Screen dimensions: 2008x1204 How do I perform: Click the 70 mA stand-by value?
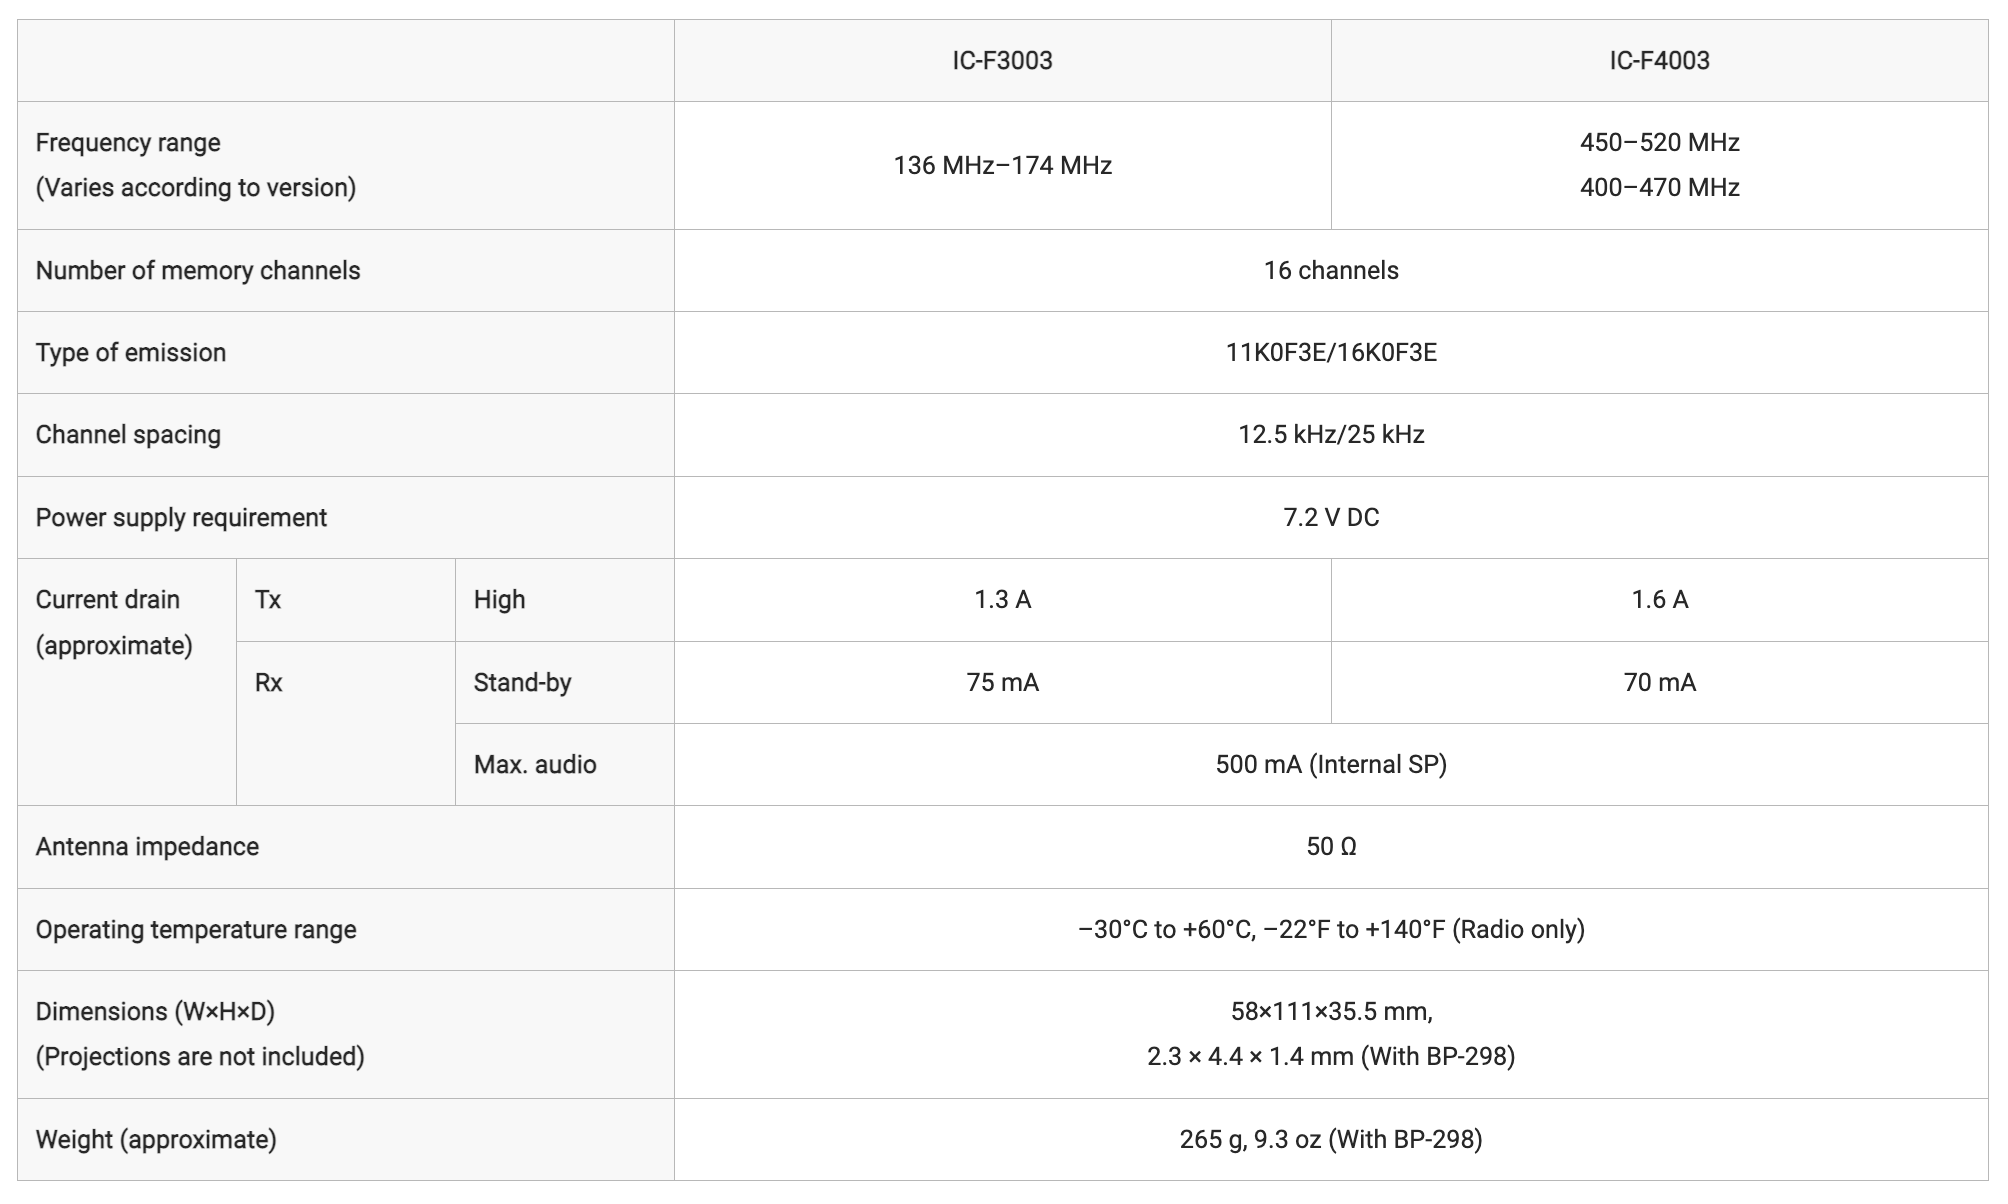pyautogui.click(x=1659, y=682)
